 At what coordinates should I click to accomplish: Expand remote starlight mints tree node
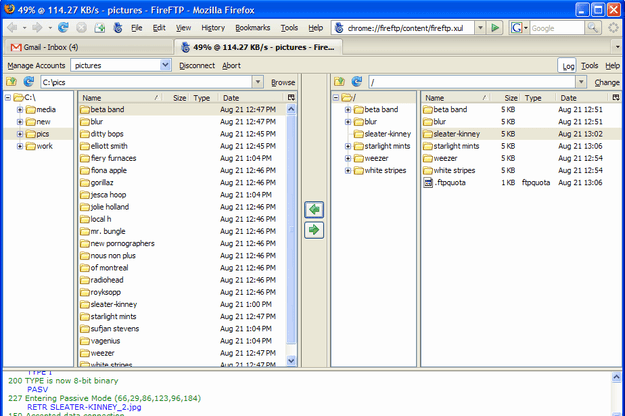[348, 146]
